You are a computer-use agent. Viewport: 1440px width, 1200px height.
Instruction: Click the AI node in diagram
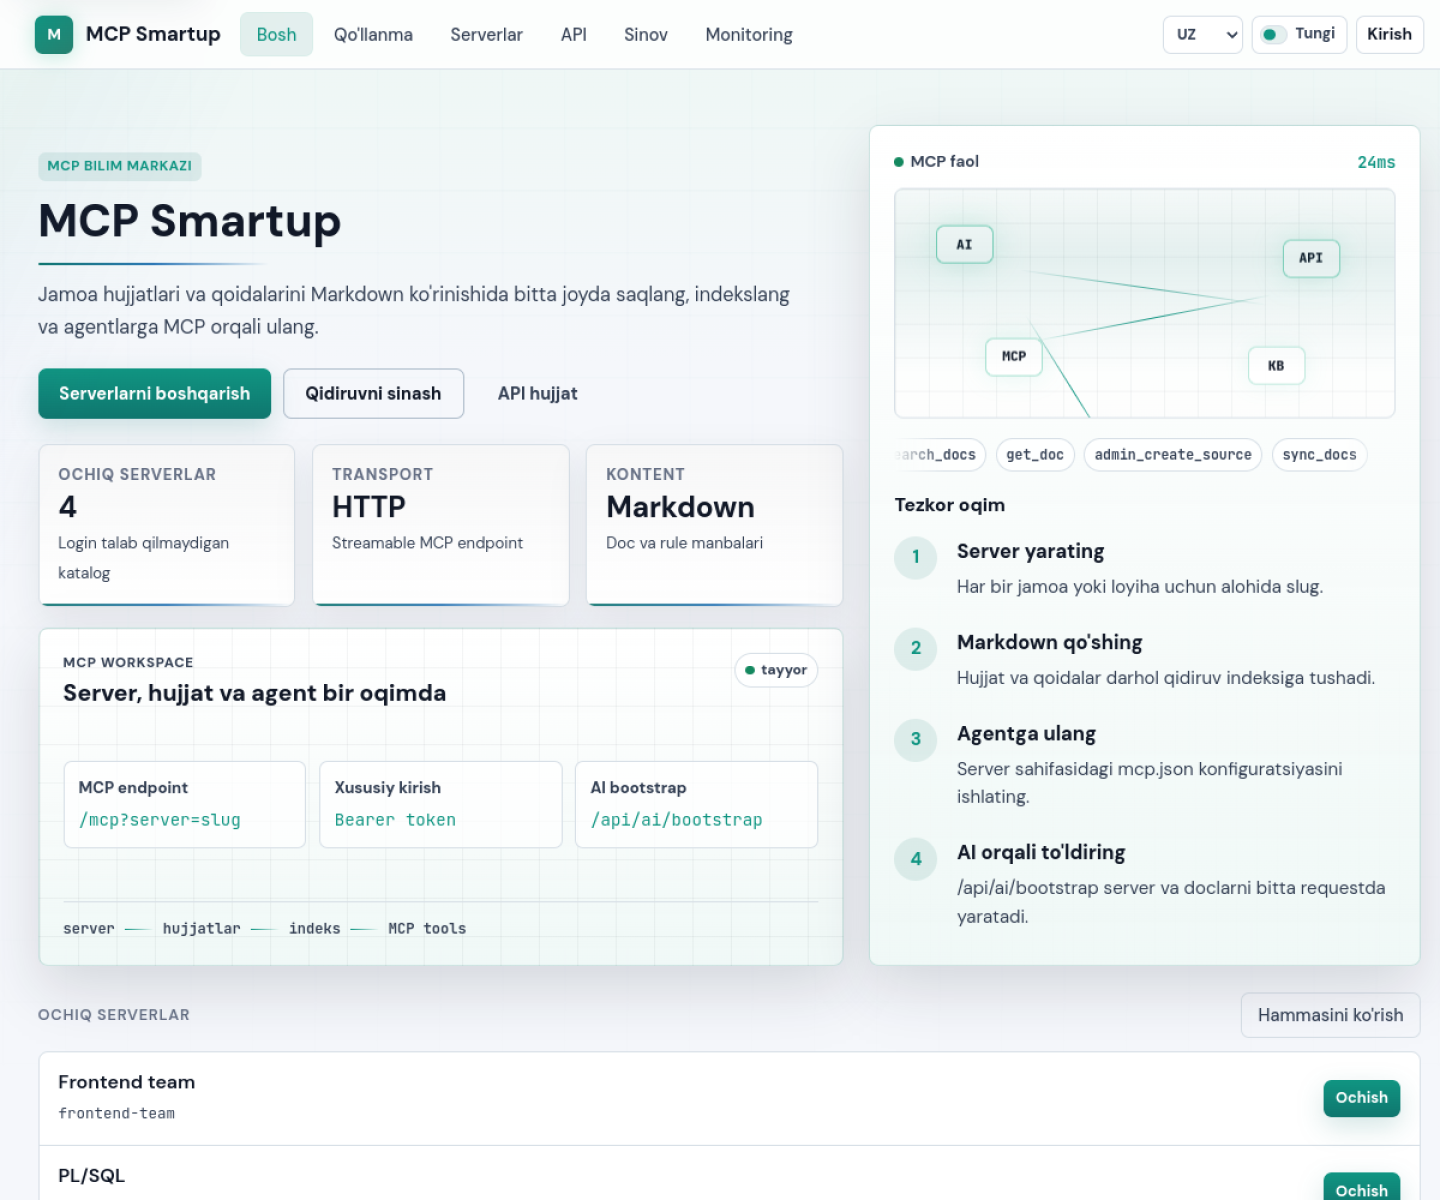coord(964,244)
